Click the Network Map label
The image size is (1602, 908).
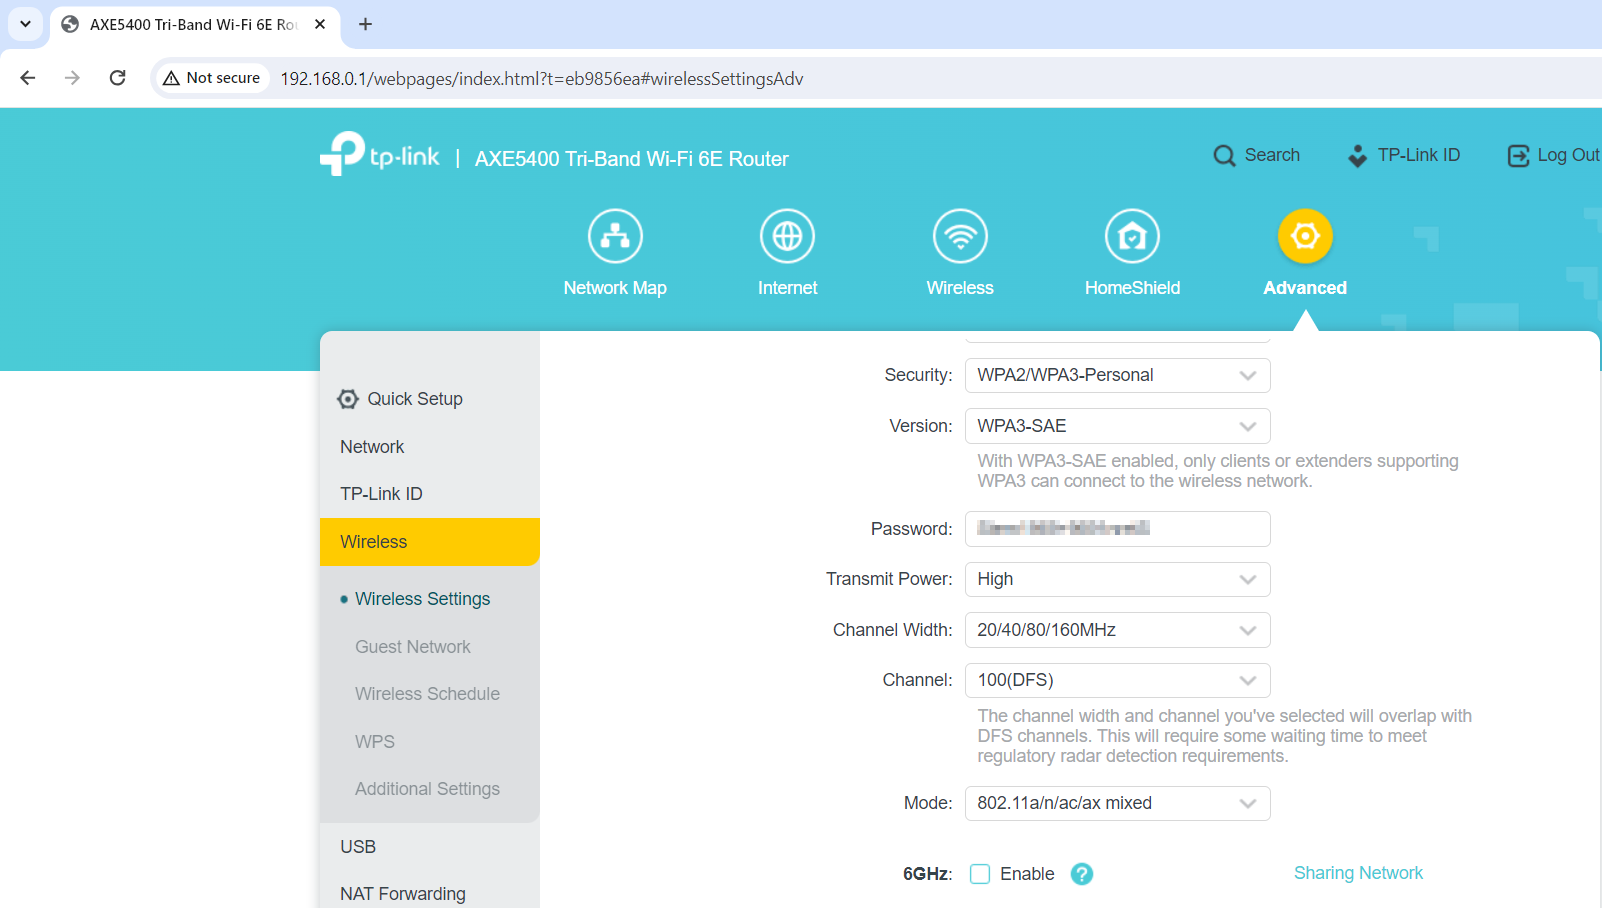tap(615, 288)
